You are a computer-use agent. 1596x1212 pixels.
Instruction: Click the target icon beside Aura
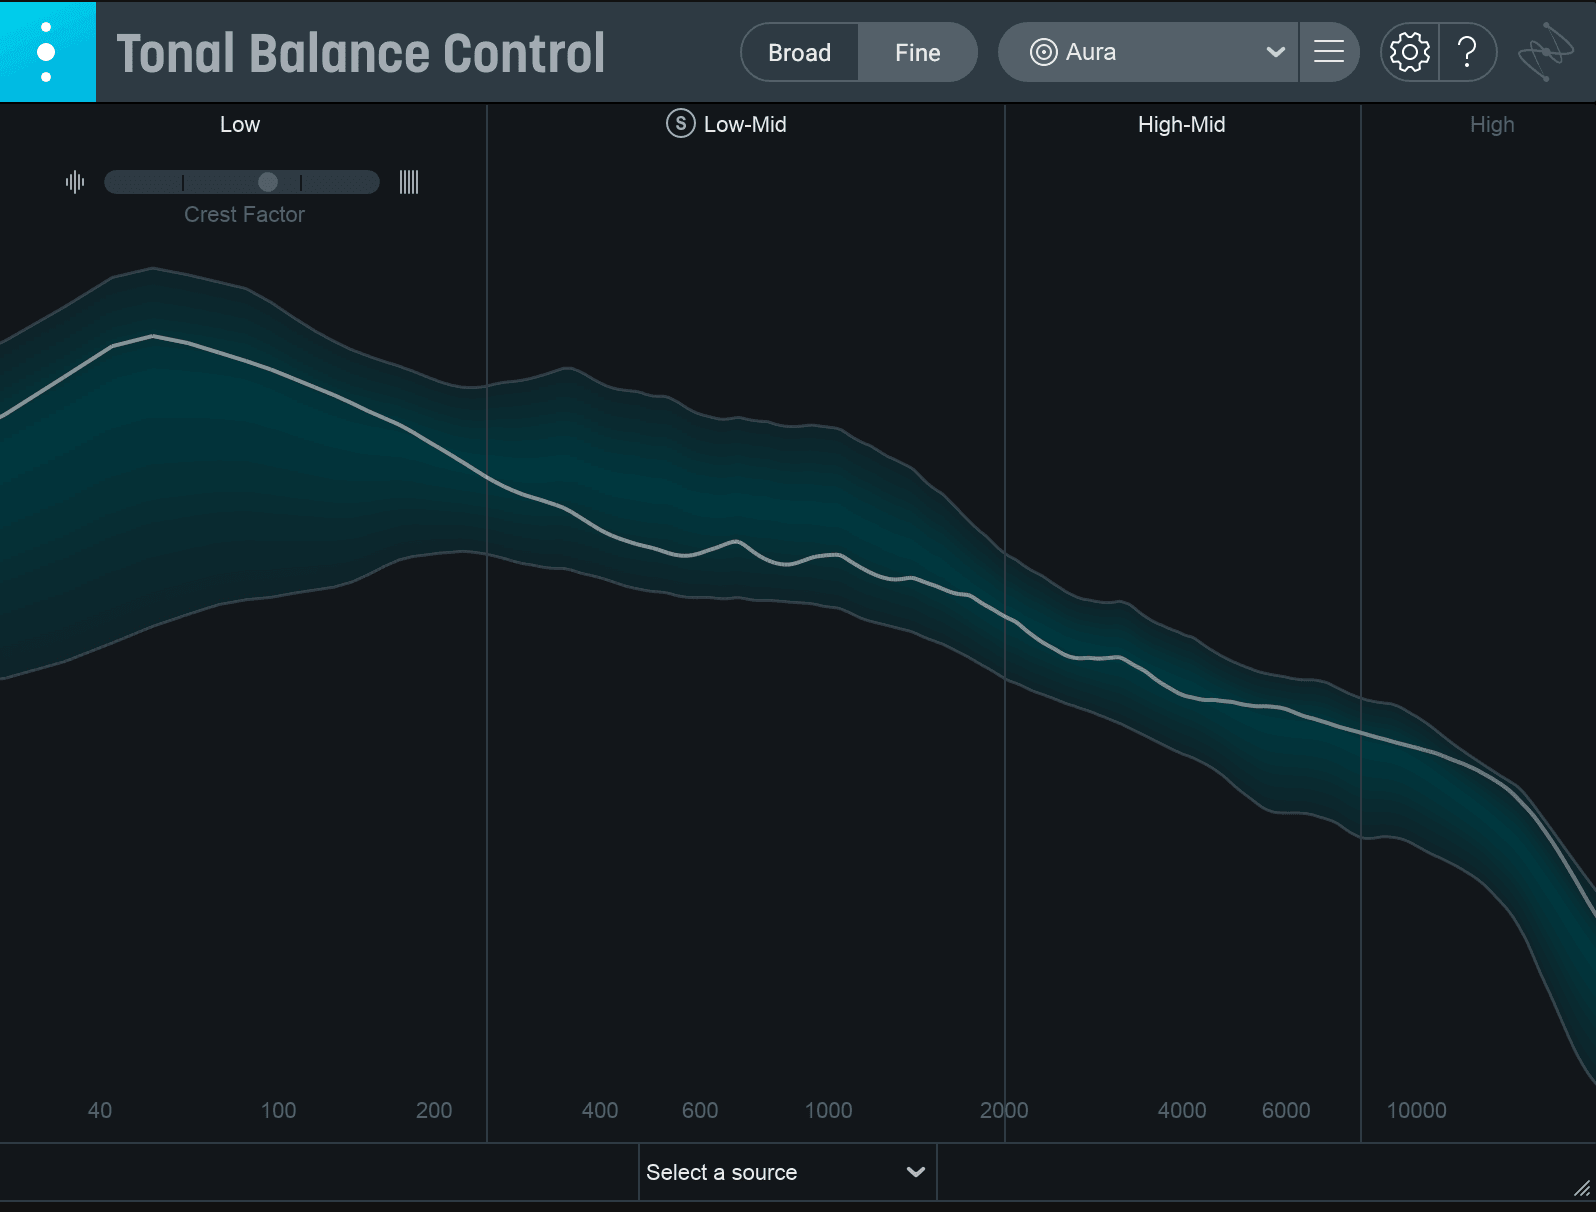[1043, 52]
